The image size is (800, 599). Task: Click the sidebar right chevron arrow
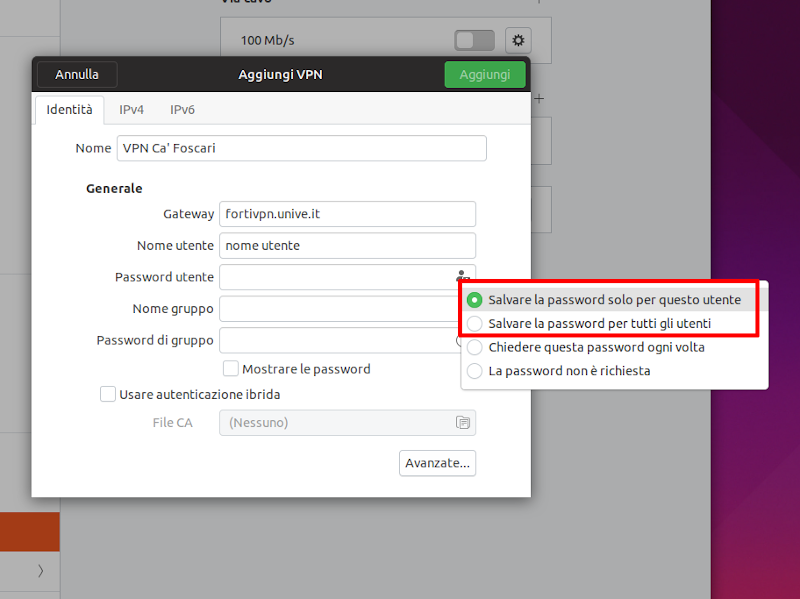pos(40,570)
